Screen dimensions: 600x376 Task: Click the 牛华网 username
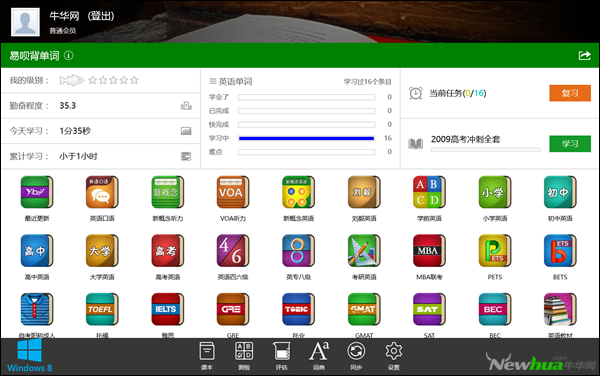(64, 16)
